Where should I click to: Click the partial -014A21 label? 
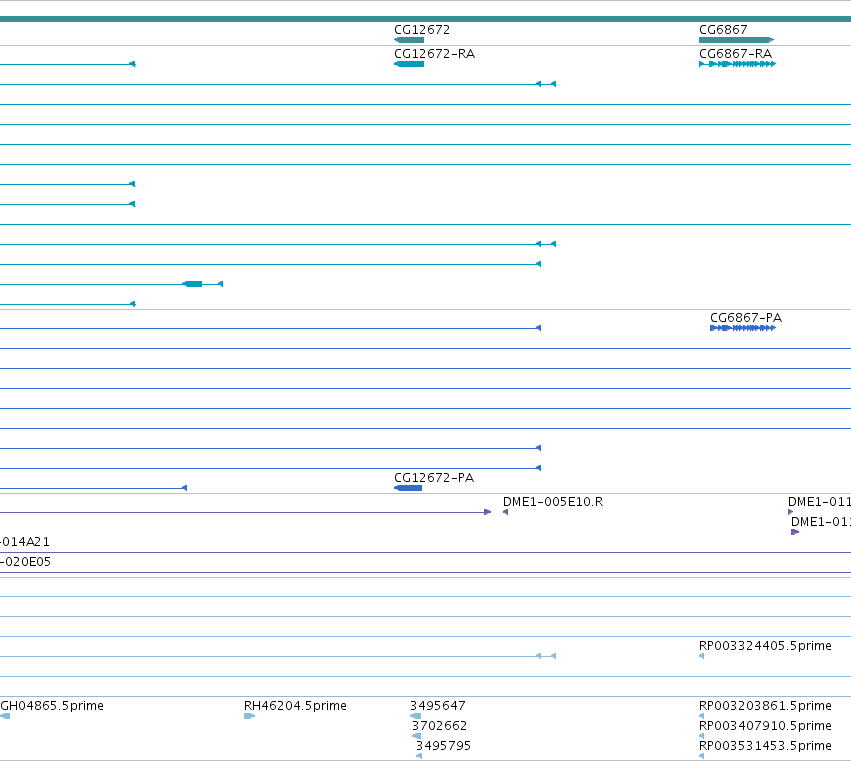pos(25,542)
